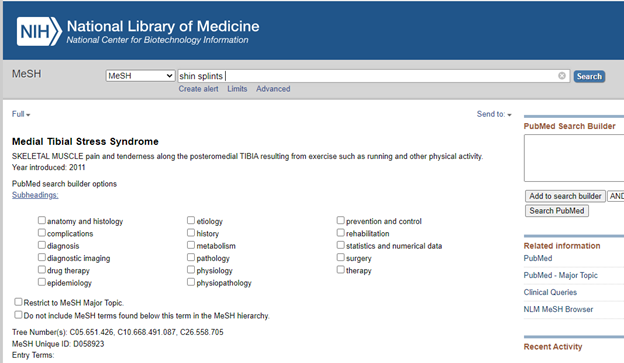This screenshot has width=624, height=363.
Task: Clear the search field with the X icon
Action: 562,76
